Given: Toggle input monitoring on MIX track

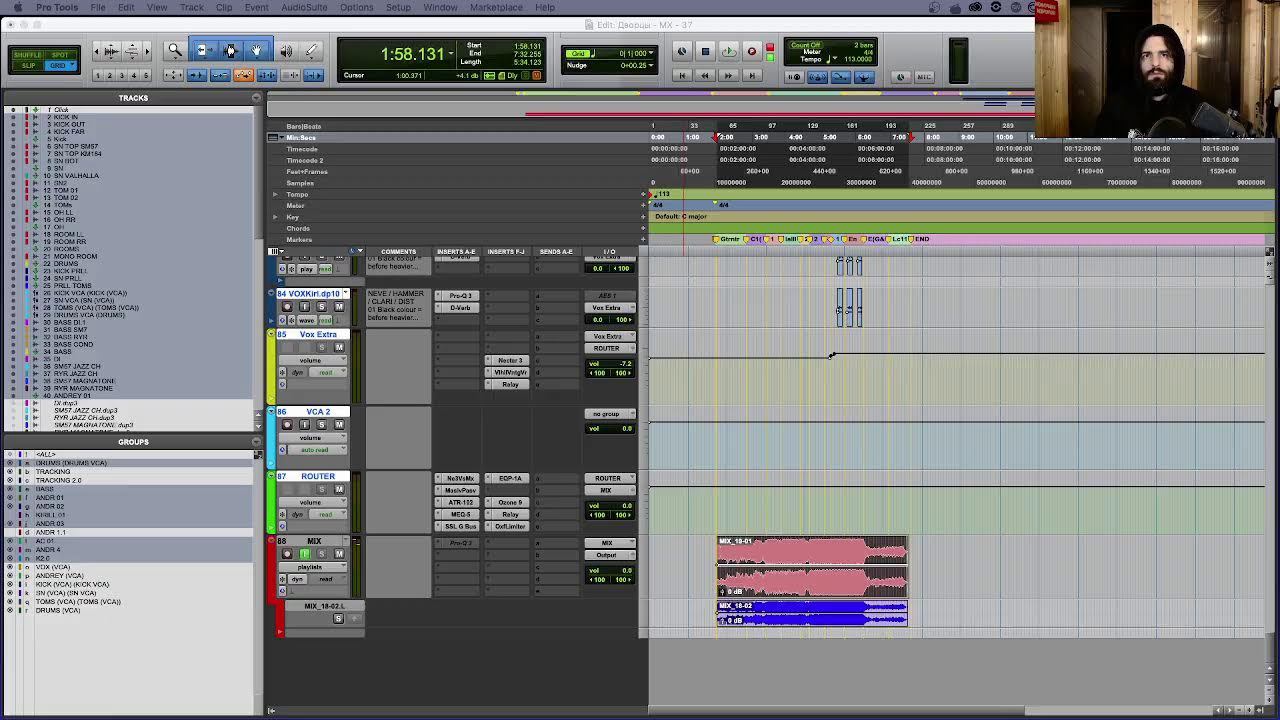Looking at the screenshot, I should (304, 554).
